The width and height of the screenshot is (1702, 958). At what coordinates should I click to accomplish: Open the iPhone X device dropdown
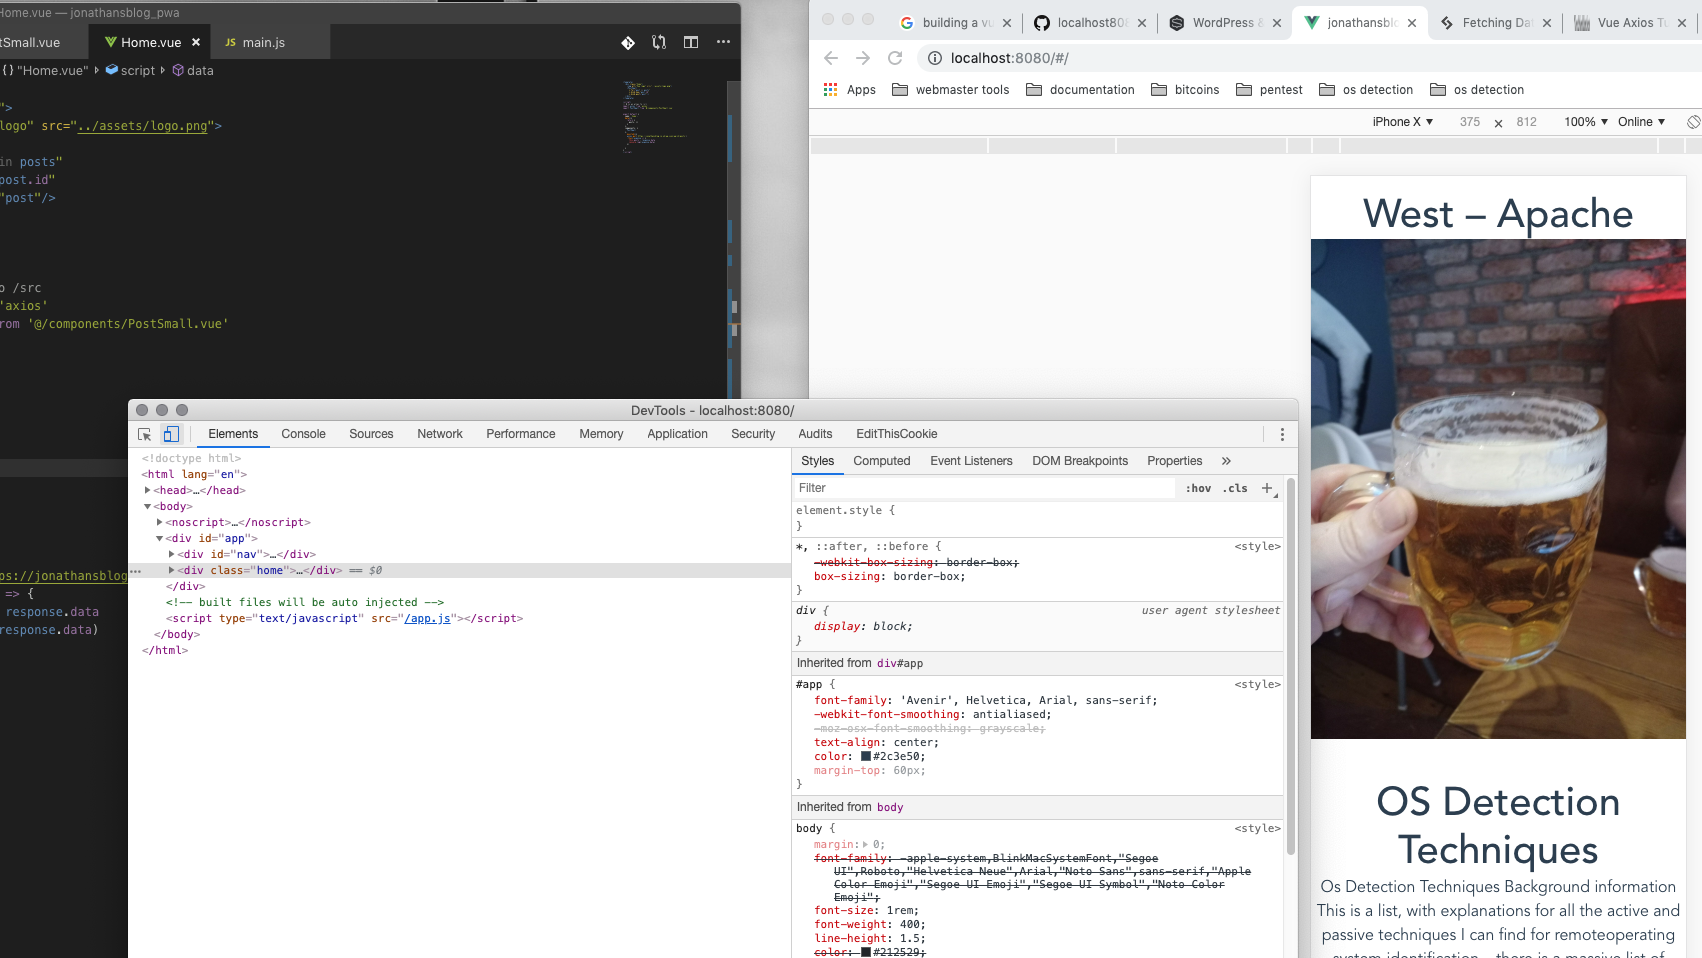point(1402,122)
